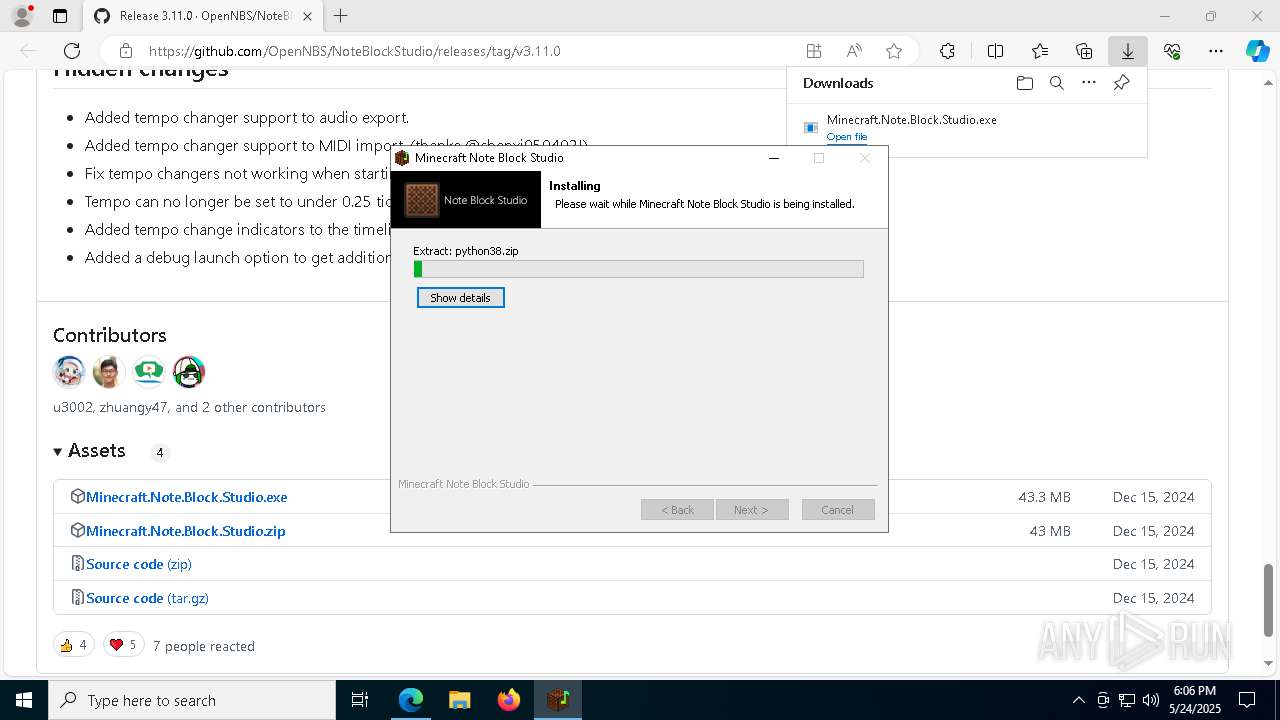Toggle split screen view icon
The height and width of the screenshot is (720, 1280).
point(995,51)
